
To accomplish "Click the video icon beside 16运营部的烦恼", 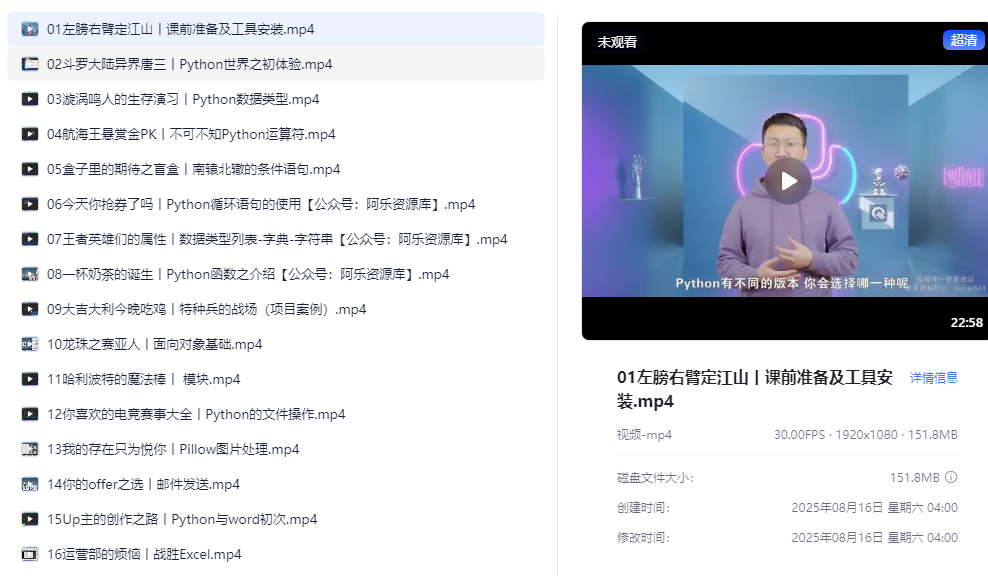I will [30, 554].
